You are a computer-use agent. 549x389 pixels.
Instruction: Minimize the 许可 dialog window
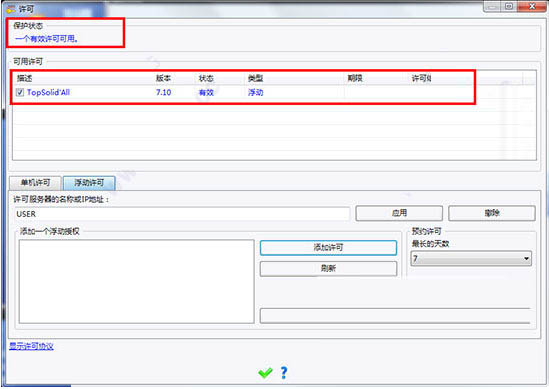[492, 7]
